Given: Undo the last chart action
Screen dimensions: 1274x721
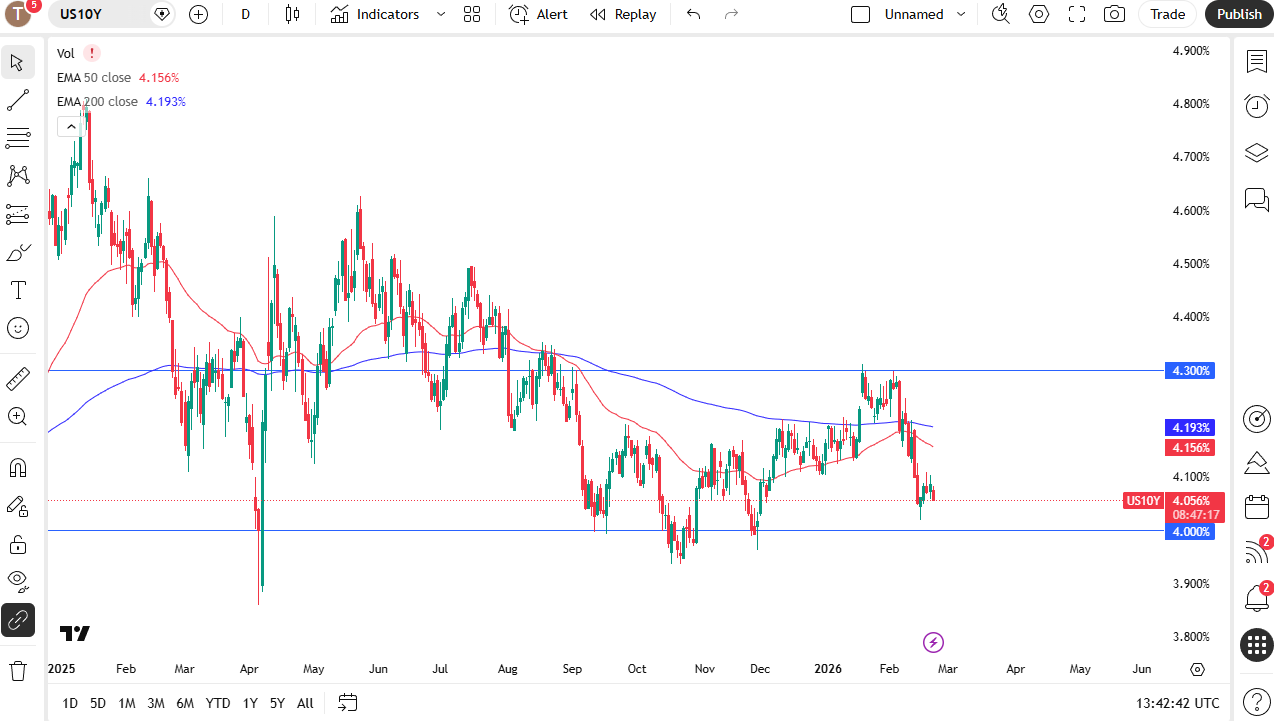Looking at the screenshot, I should click(x=693, y=14).
